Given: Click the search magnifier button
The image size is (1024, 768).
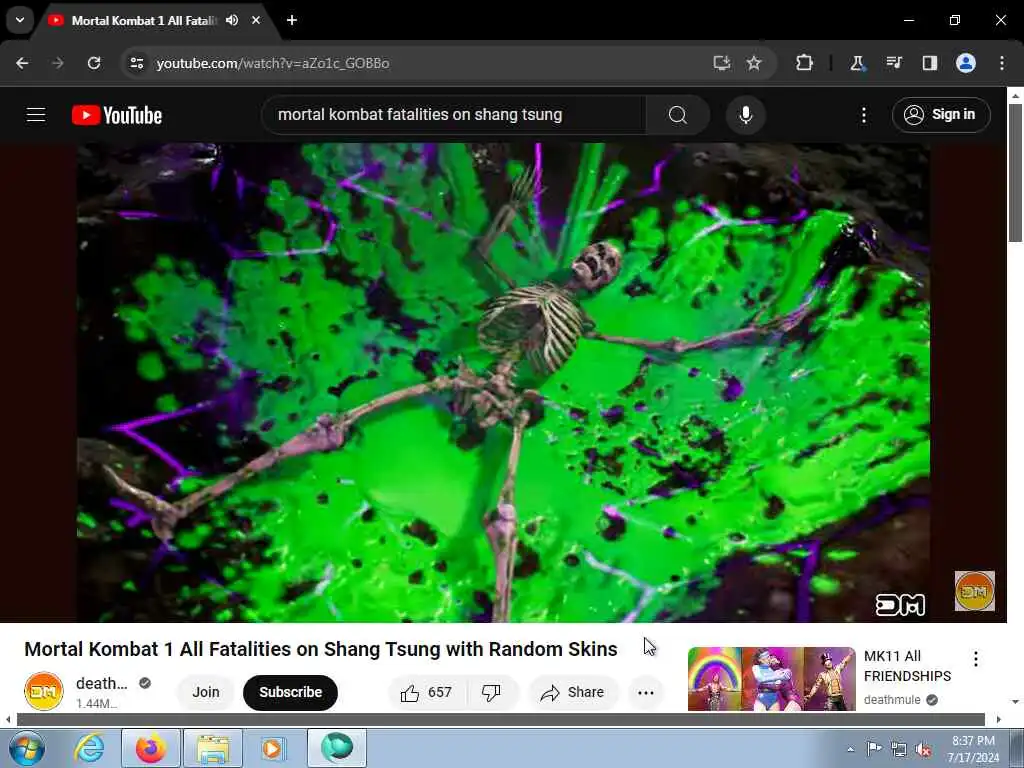Looking at the screenshot, I should coord(678,115).
